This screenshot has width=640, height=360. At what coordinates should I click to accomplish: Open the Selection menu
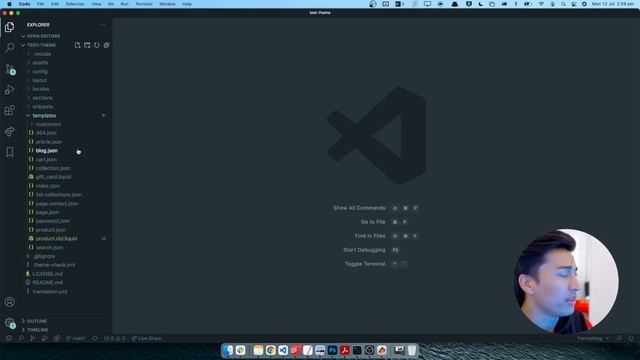[75, 4]
